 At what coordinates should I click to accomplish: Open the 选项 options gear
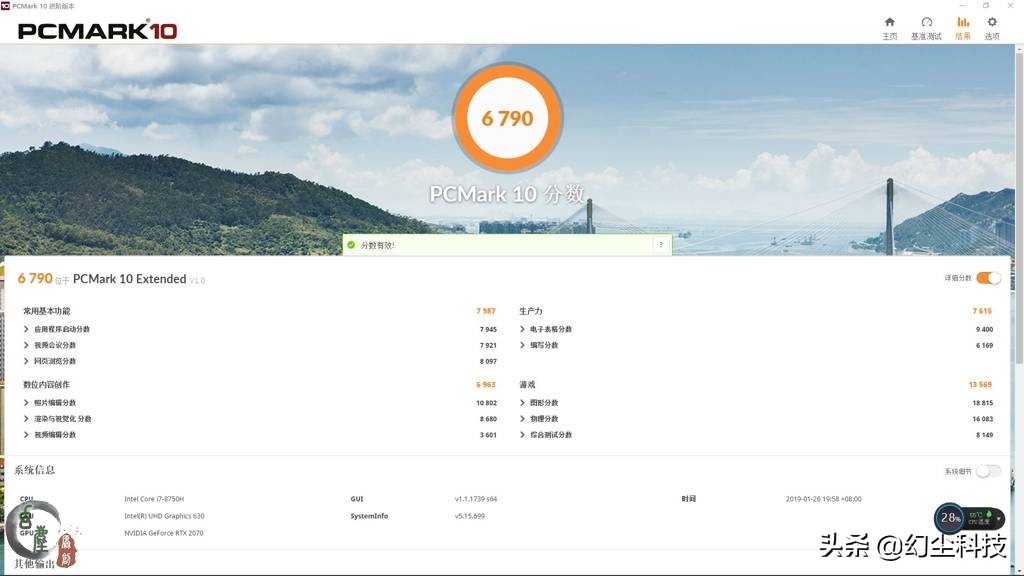(992, 29)
